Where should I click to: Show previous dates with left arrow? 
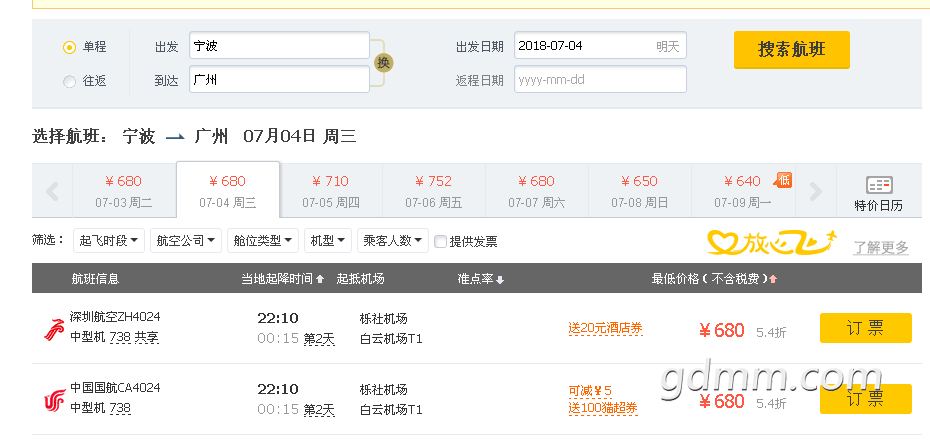[52, 191]
